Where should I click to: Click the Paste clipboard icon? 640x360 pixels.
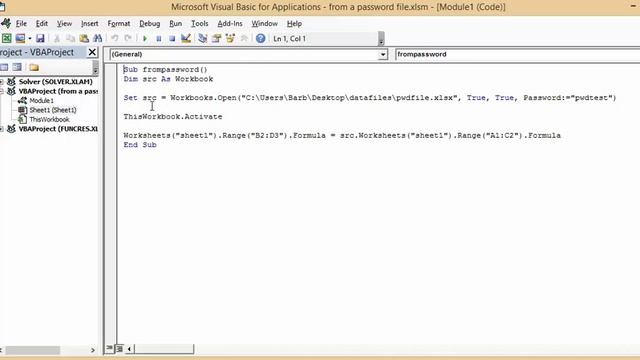pyautogui.click(x=84, y=38)
